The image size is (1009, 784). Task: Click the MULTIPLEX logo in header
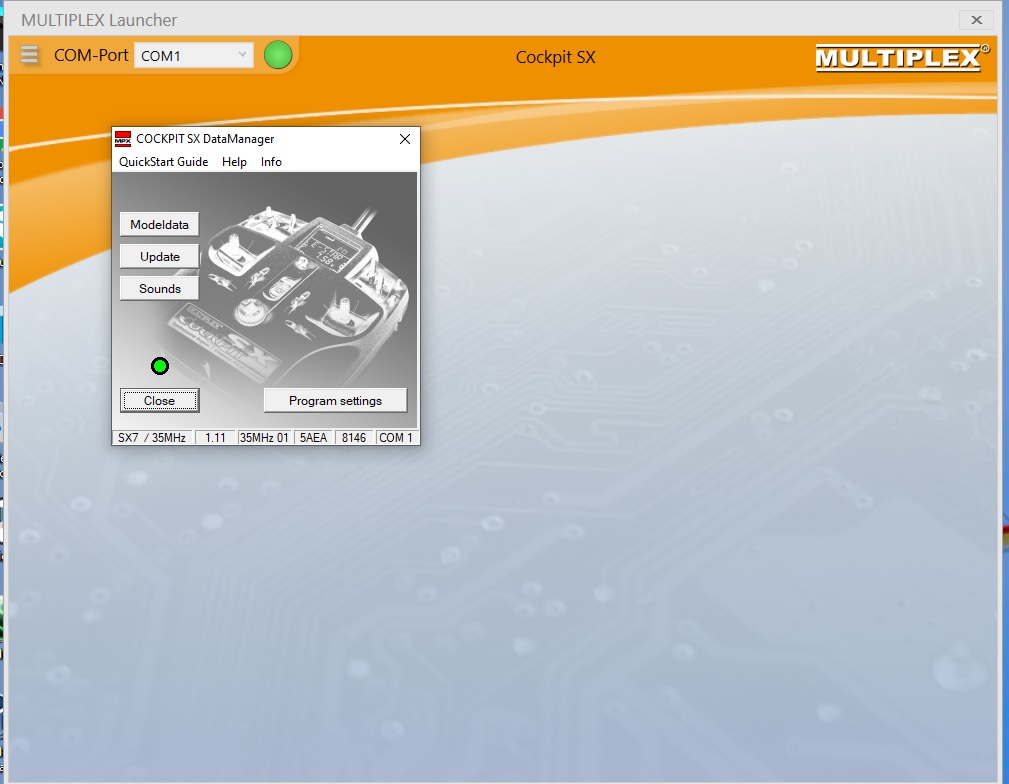click(x=901, y=58)
